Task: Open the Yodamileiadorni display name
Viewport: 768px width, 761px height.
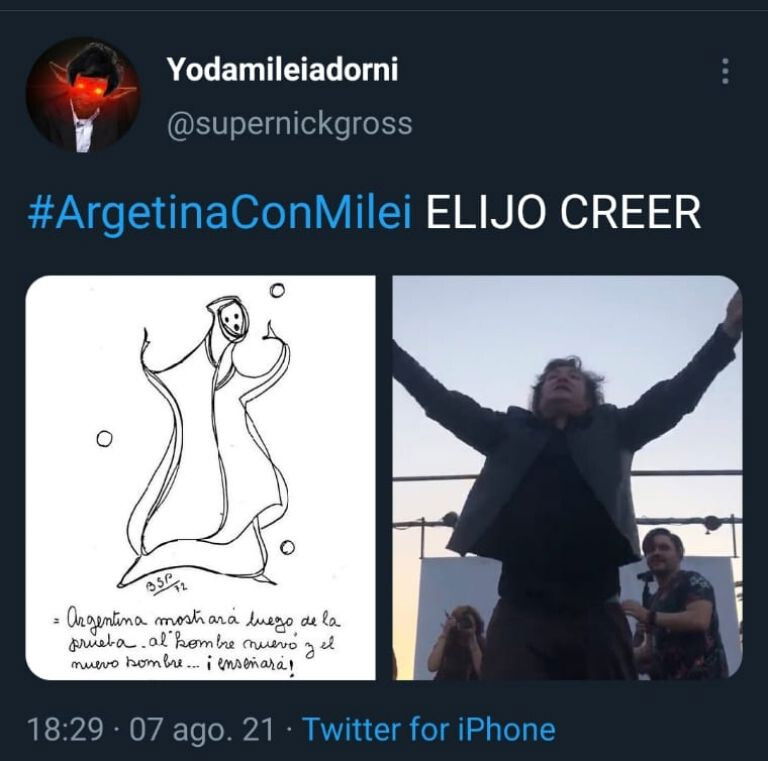Action: click(x=282, y=69)
